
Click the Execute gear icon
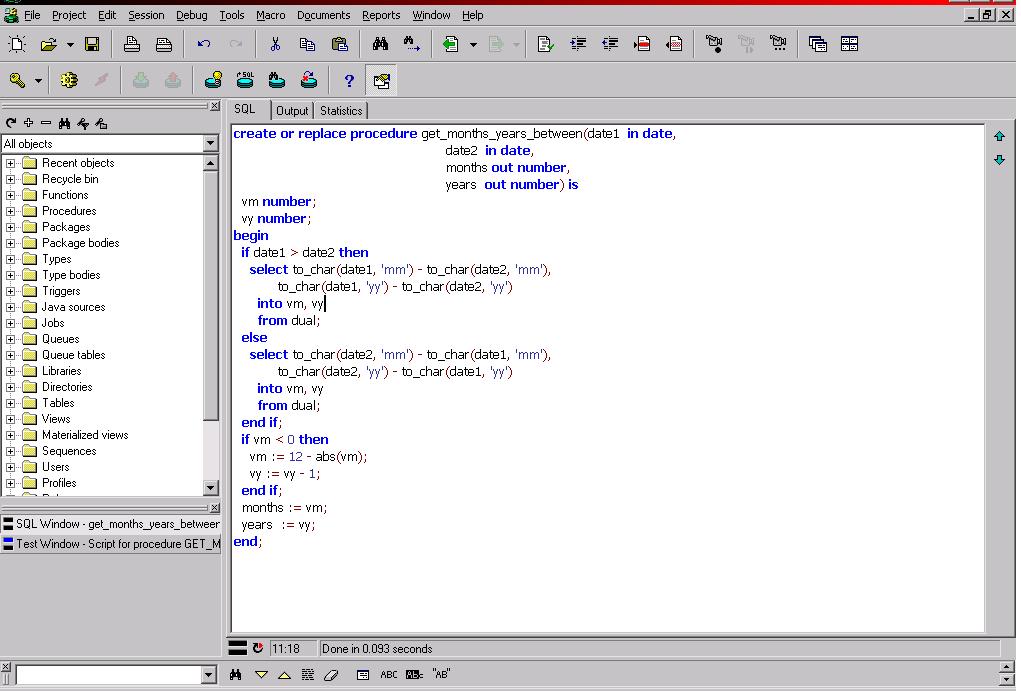pyautogui.click(x=68, y=80)
